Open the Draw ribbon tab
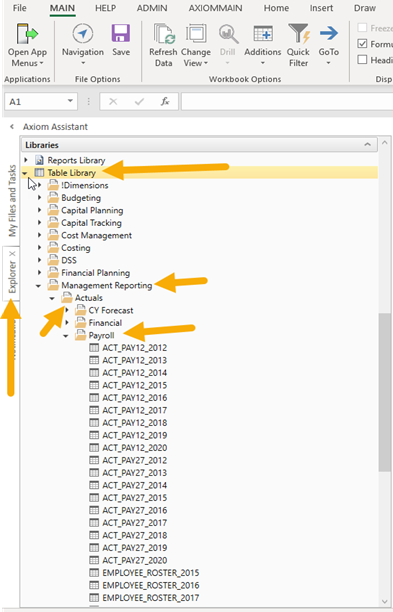 pos(365,8)
